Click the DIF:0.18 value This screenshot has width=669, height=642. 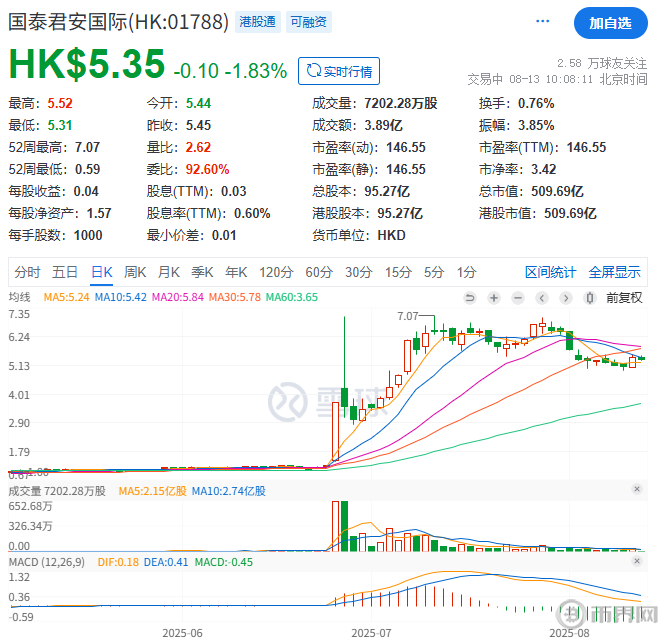click(x=118, y=562)
